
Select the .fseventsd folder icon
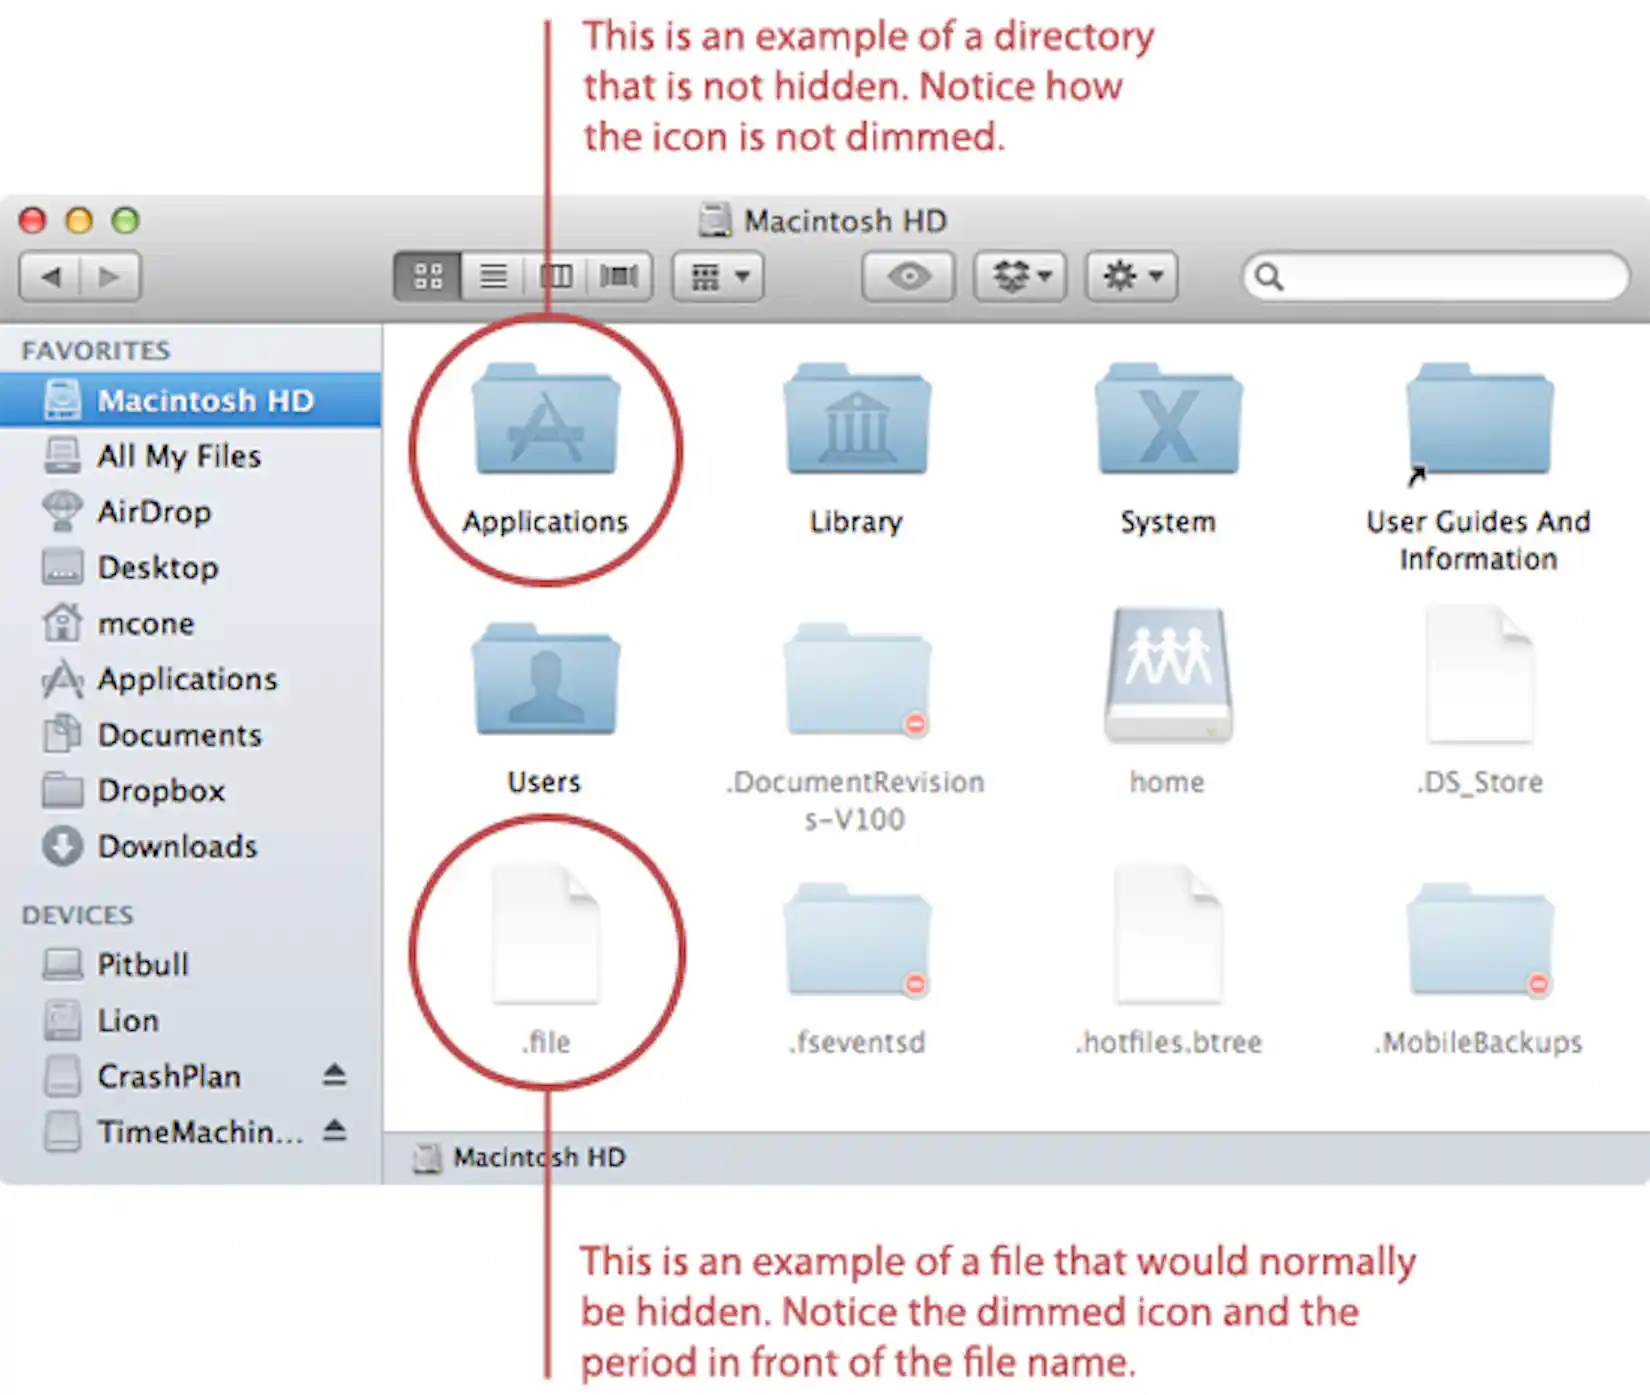point(857,940)
